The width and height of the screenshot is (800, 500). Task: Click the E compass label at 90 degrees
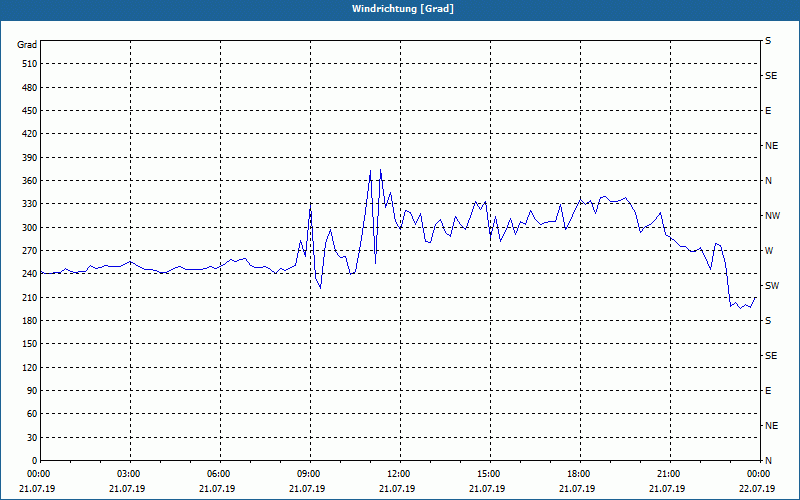(768, 391)
